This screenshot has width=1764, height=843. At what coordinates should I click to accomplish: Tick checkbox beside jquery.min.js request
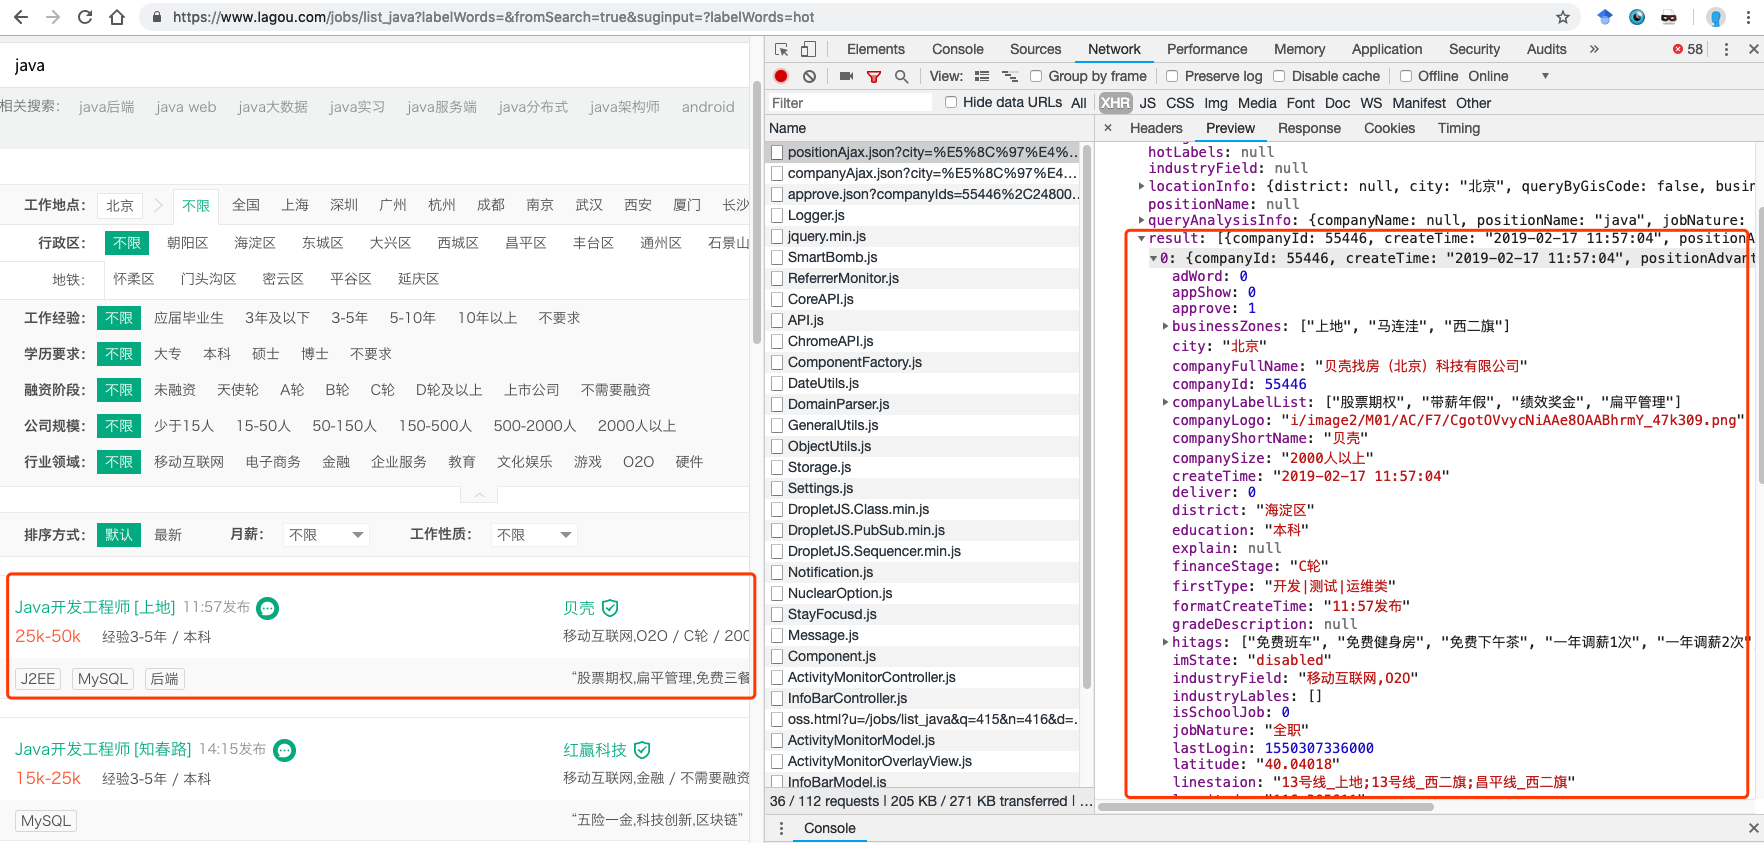pos(777,237)
